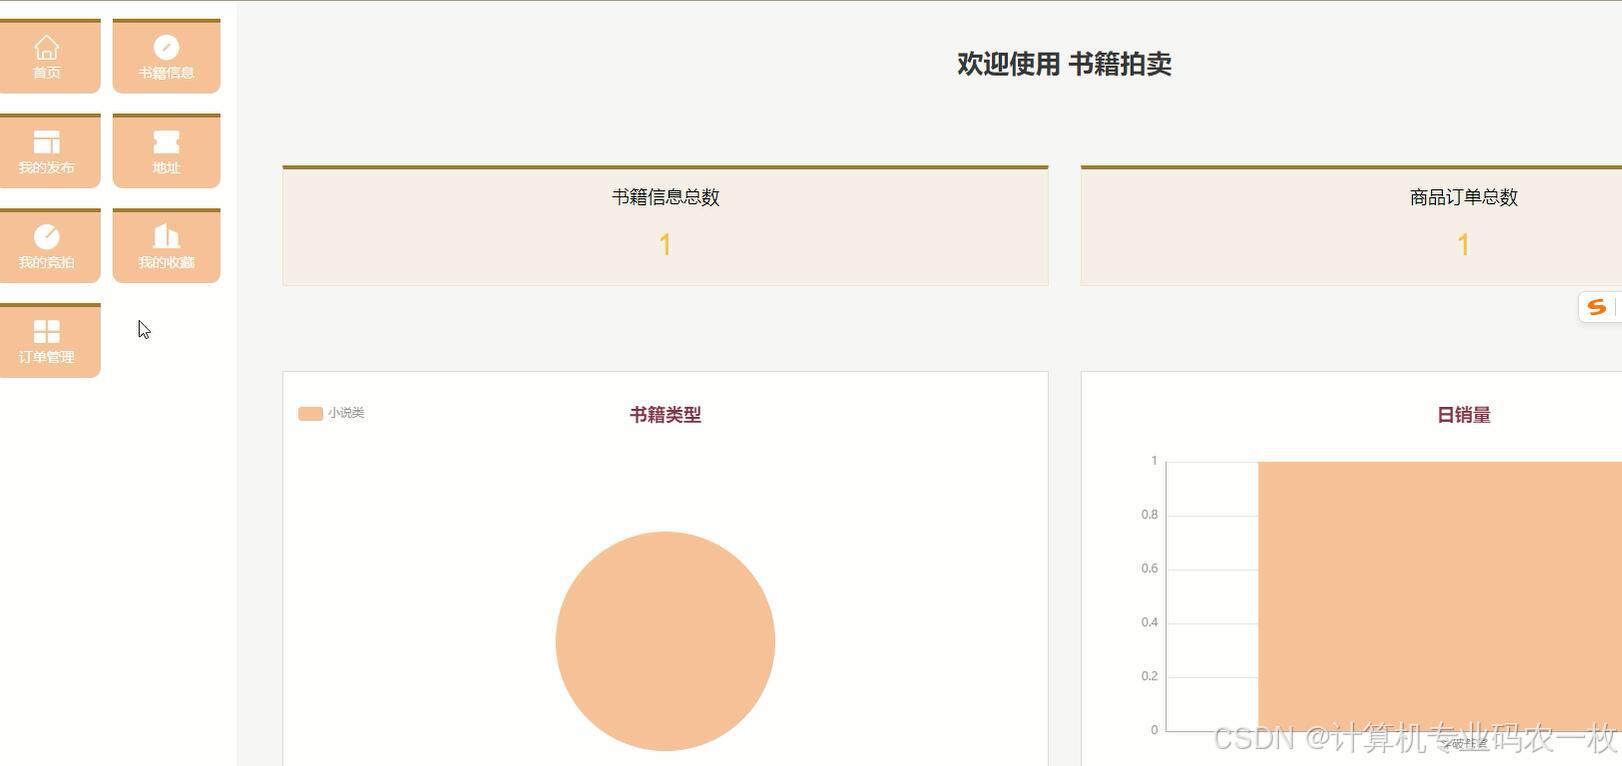Viewport: 1622px width, 766px height.
Task: Click the orange bar in 日销量 chart
Action: [x=1440, y=596]
